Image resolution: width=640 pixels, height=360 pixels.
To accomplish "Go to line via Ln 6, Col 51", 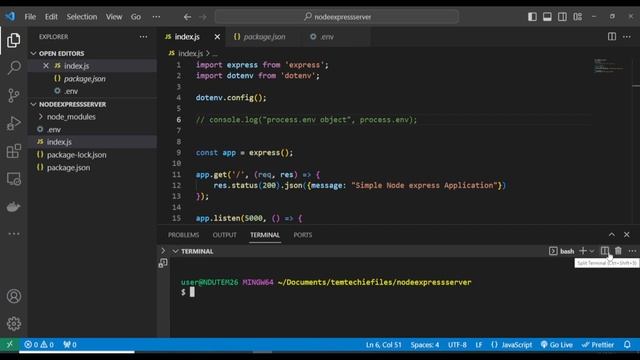I will (384, 345).
